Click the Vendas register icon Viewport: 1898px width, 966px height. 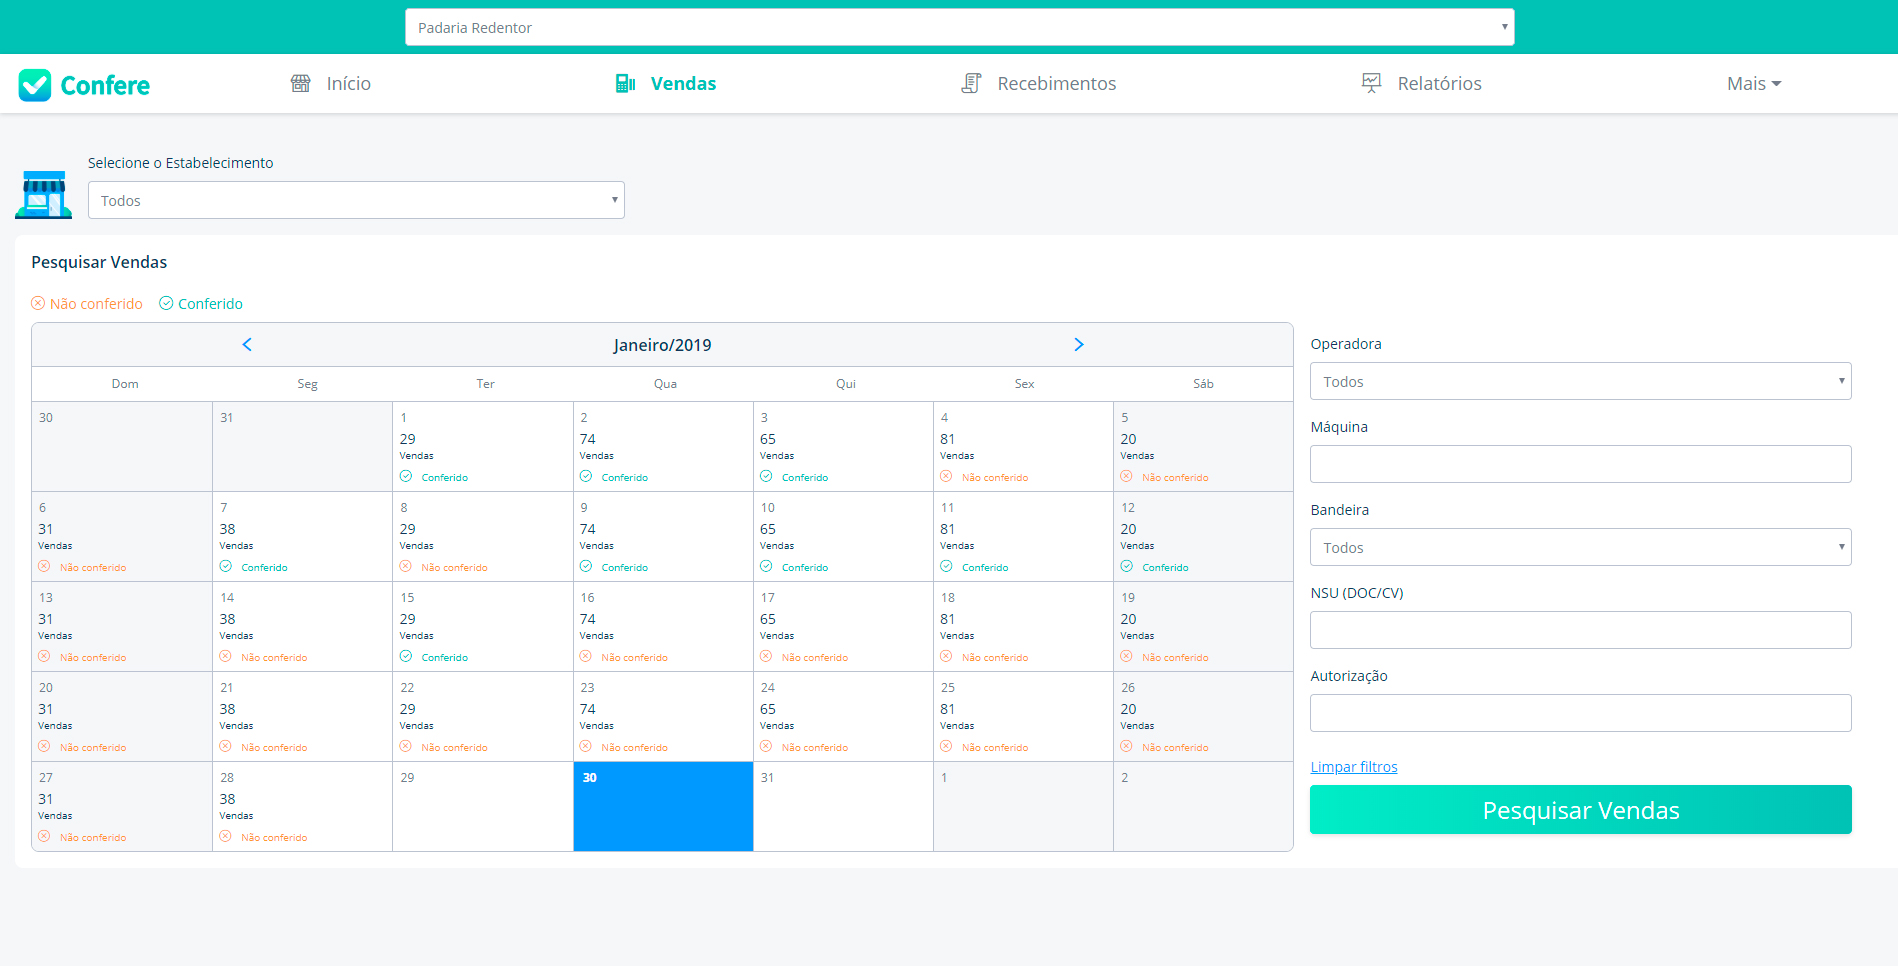[625, 84]
